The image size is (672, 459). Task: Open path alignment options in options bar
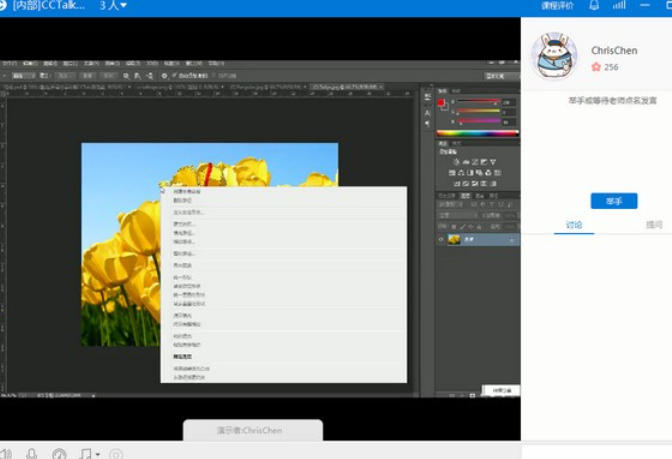click(138, 76)
